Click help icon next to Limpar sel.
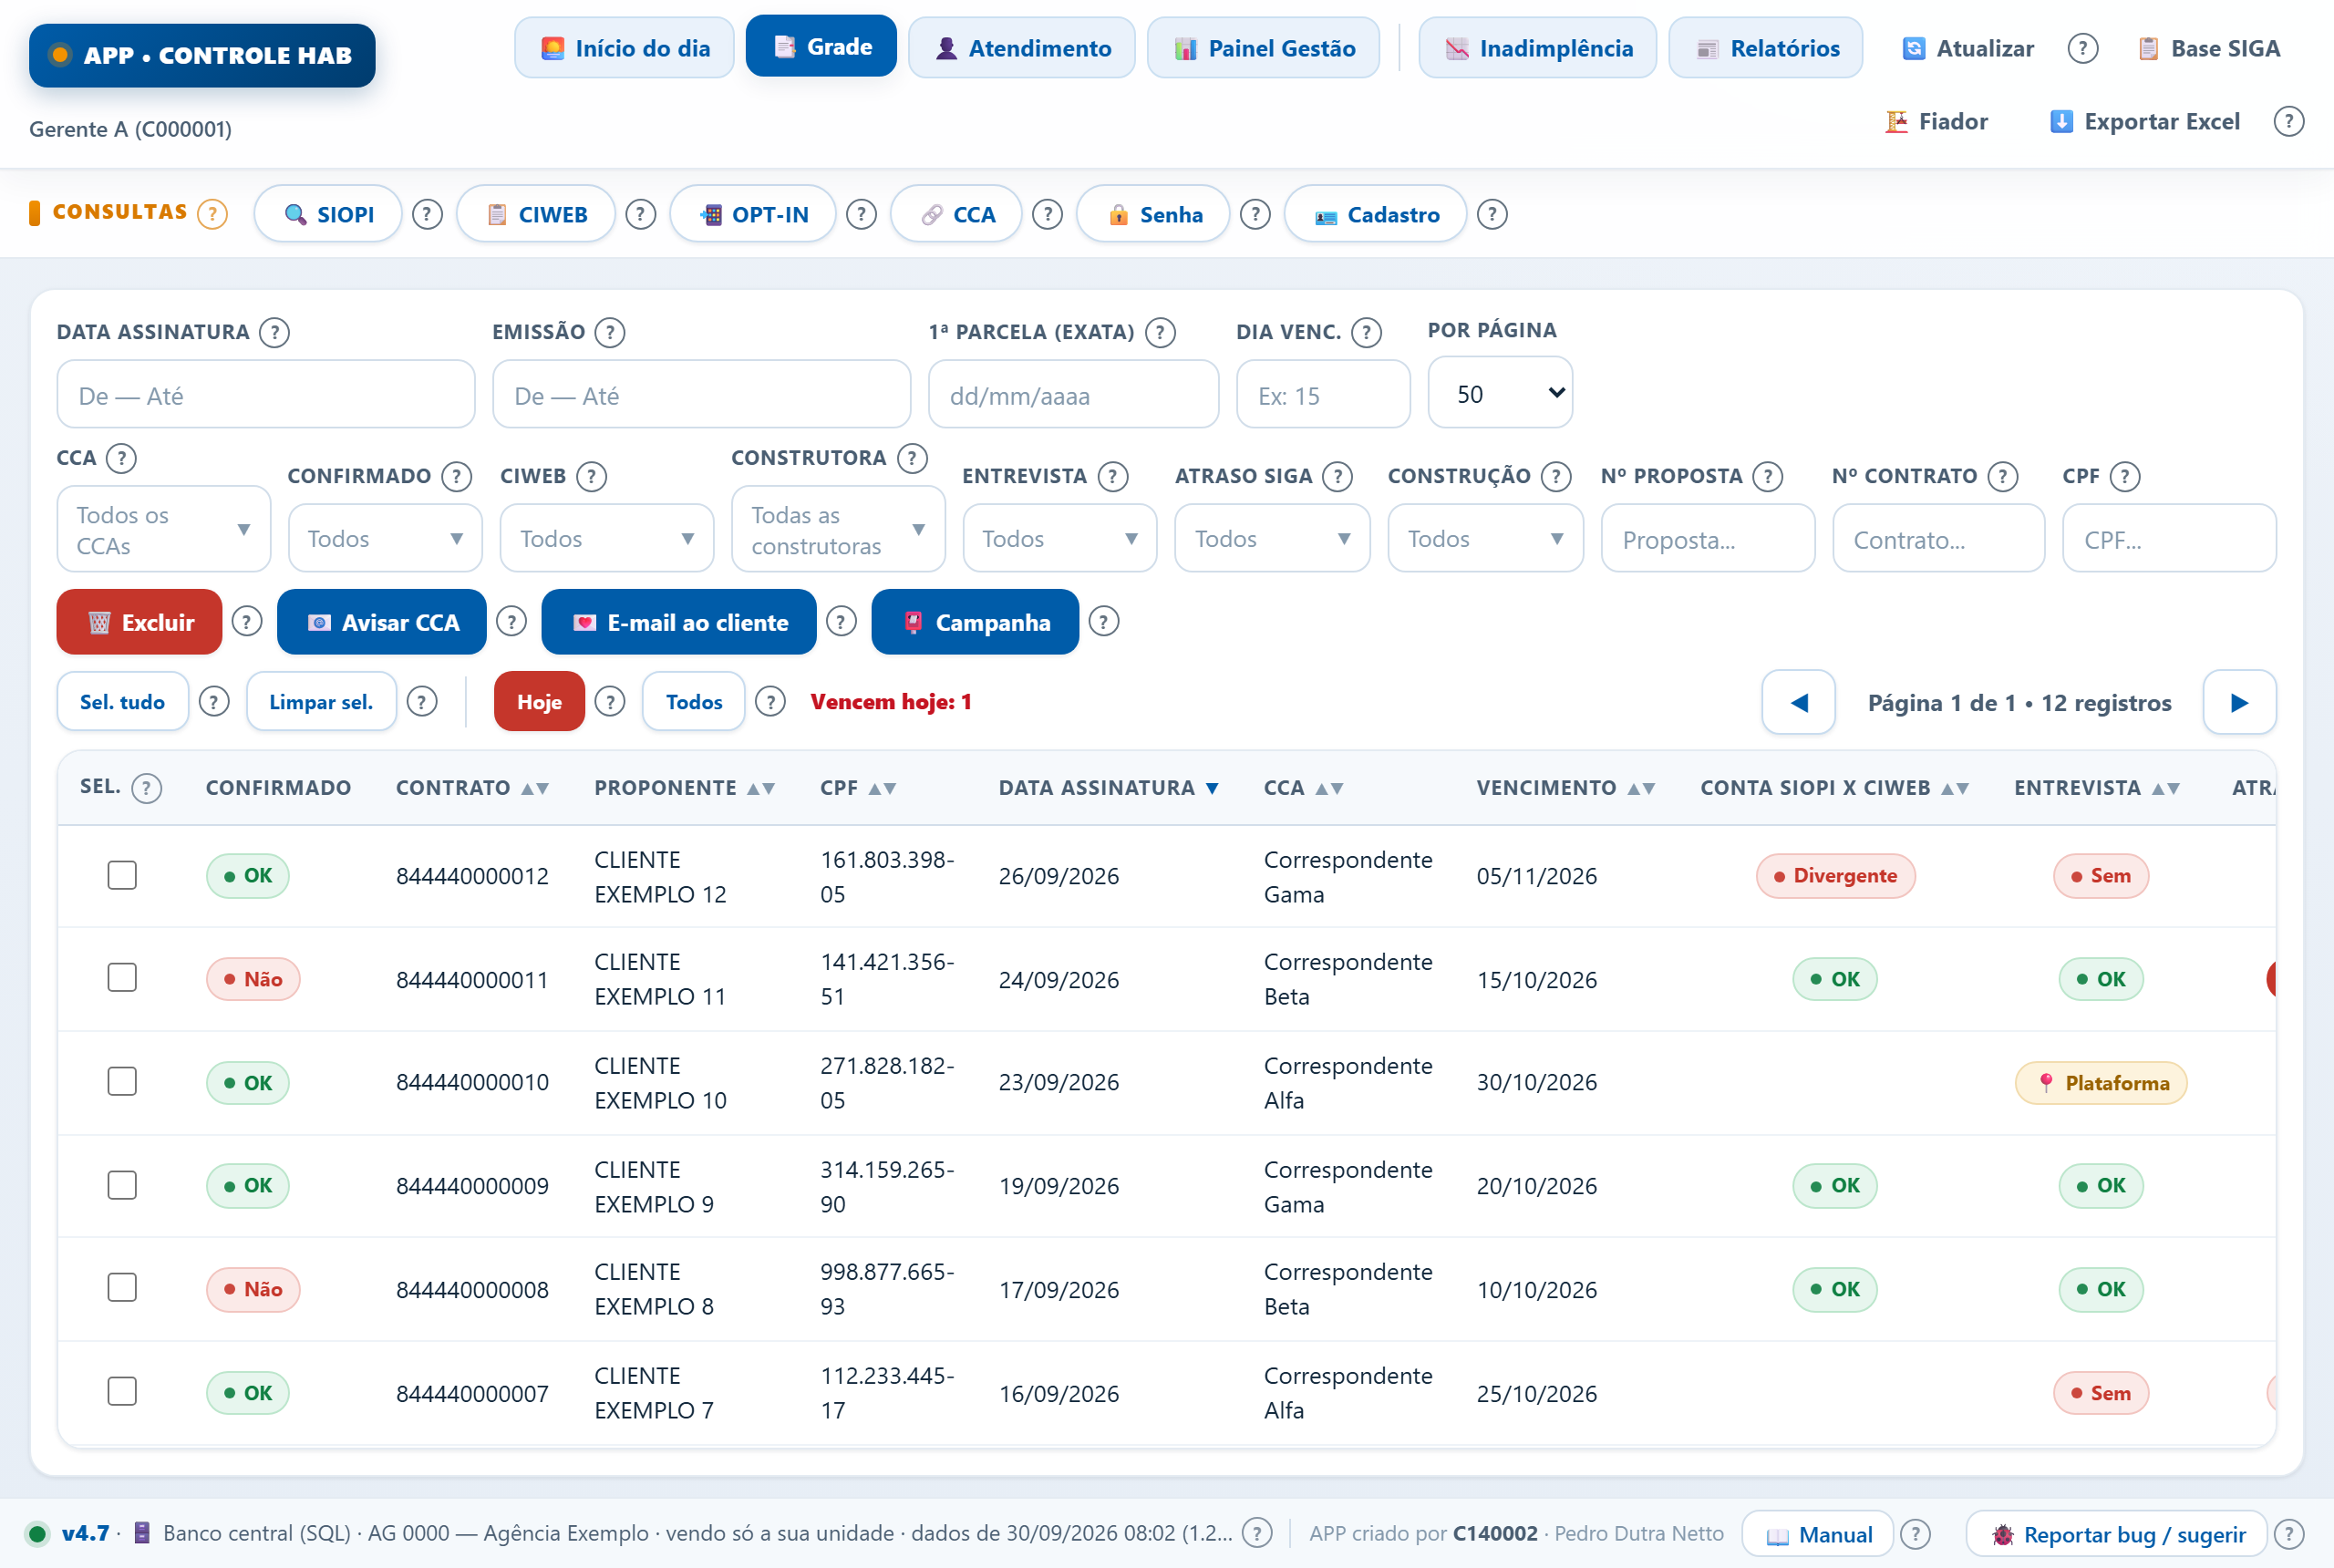 422,701
